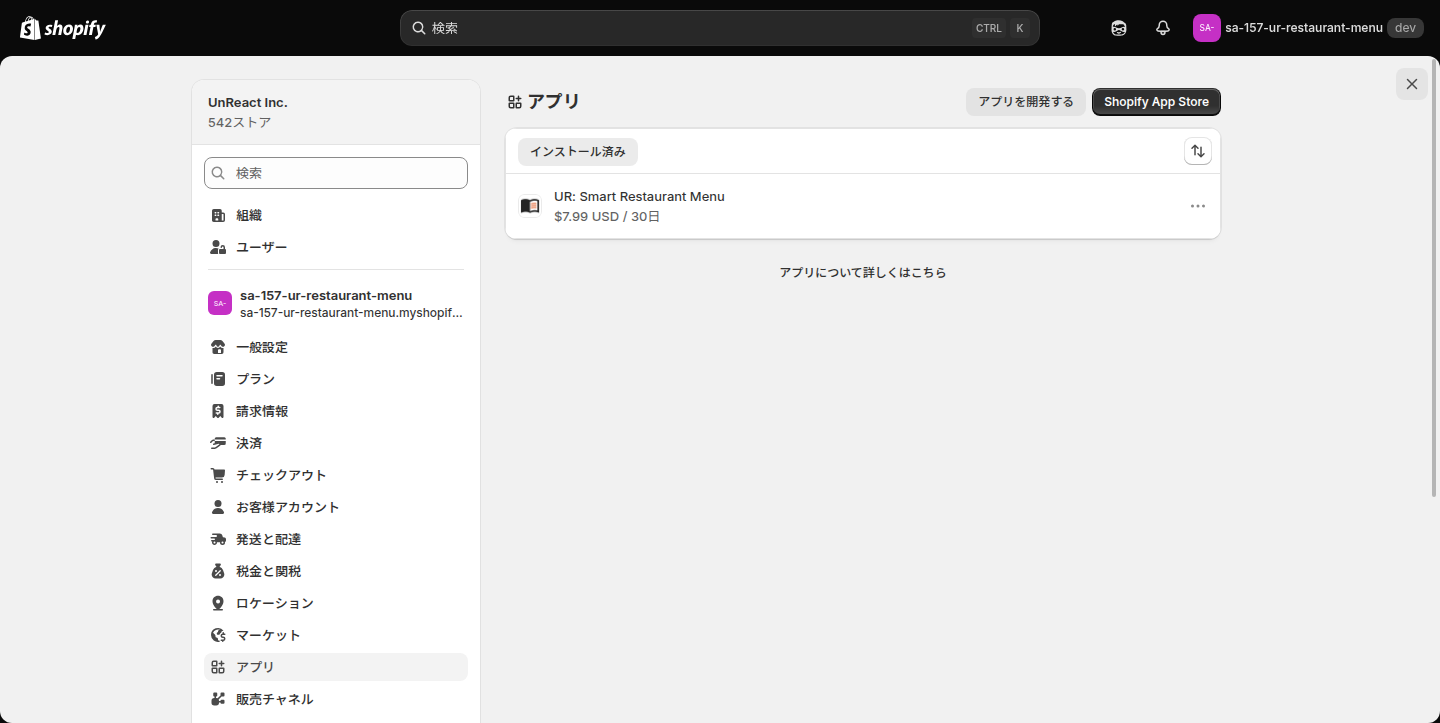Click the magnifier icon in settings search
This screenshot has width=1440, height=723.
[x=219, y=173]
